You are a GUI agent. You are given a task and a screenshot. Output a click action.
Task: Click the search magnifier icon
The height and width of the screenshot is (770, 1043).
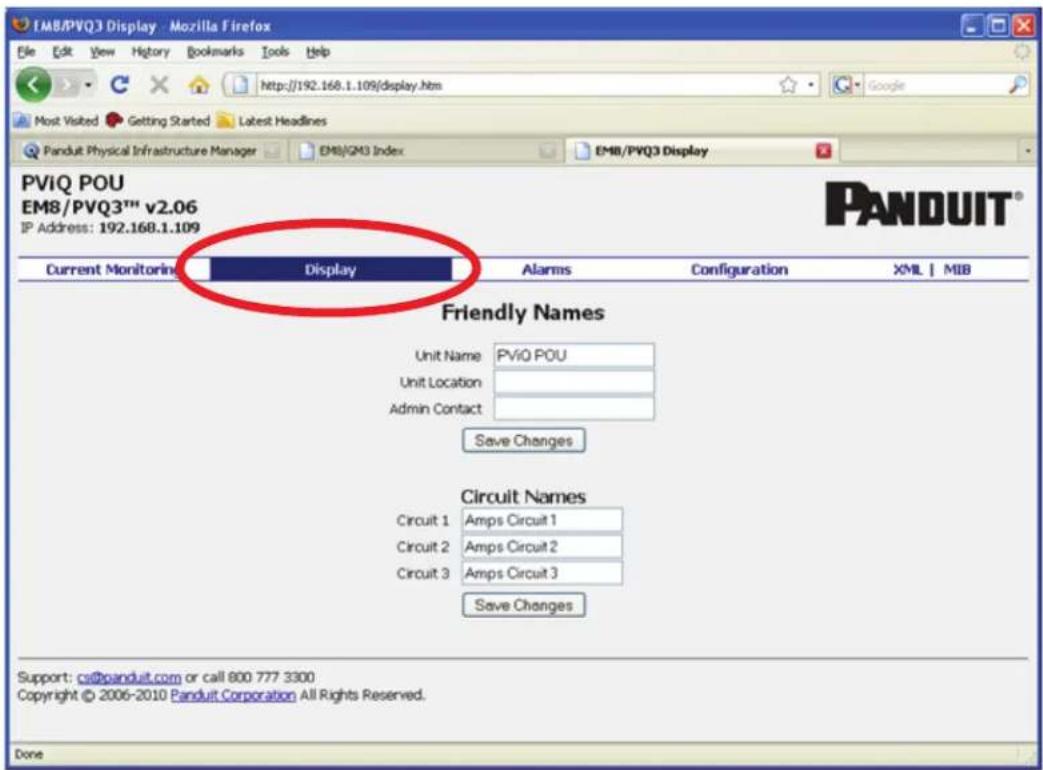tap(1018, 85)
